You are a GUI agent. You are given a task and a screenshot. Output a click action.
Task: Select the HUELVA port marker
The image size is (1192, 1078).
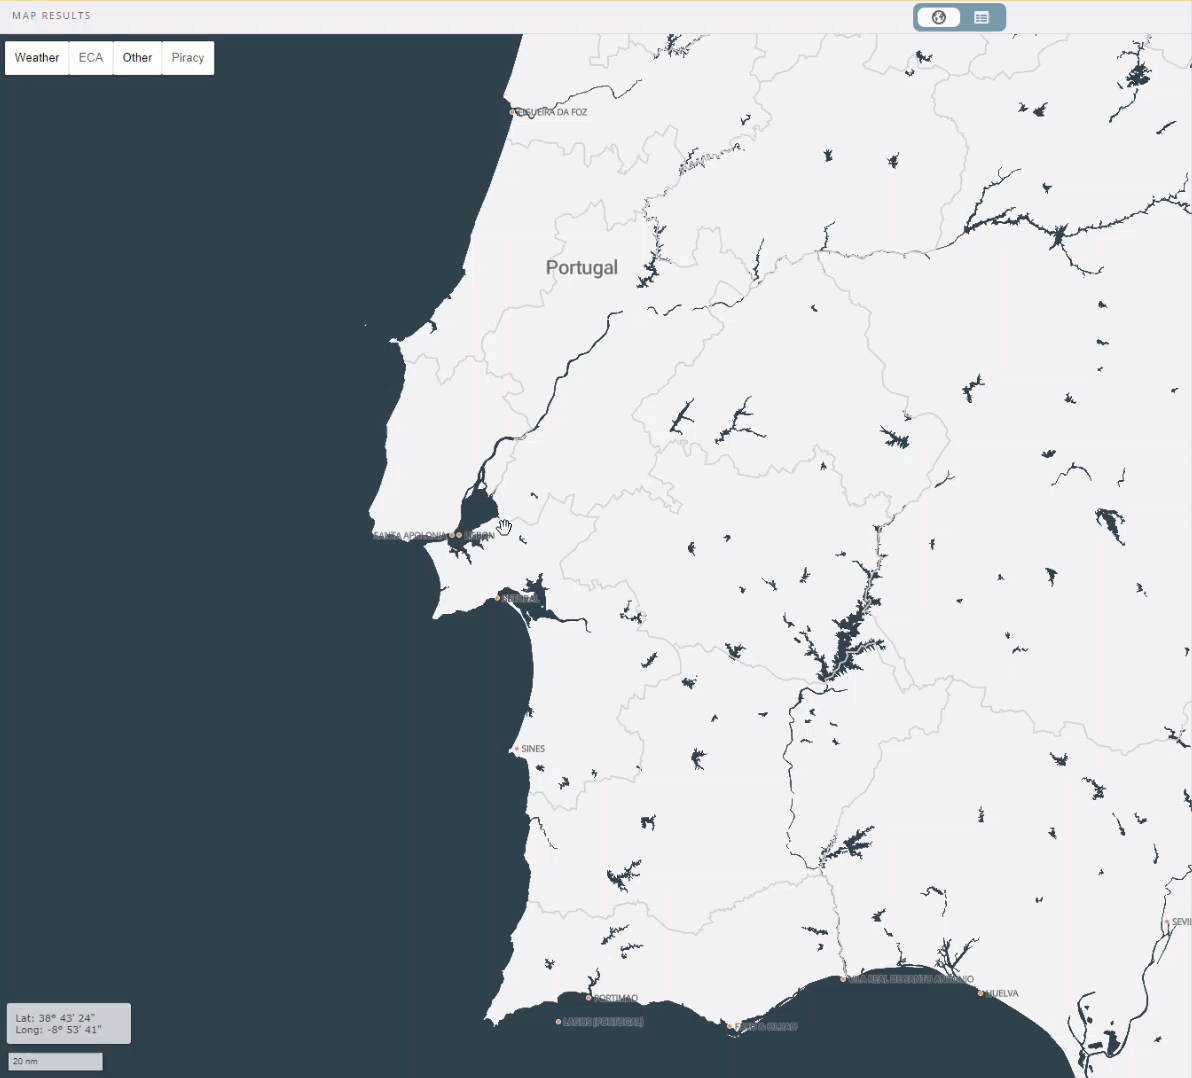tap(980, 994)
